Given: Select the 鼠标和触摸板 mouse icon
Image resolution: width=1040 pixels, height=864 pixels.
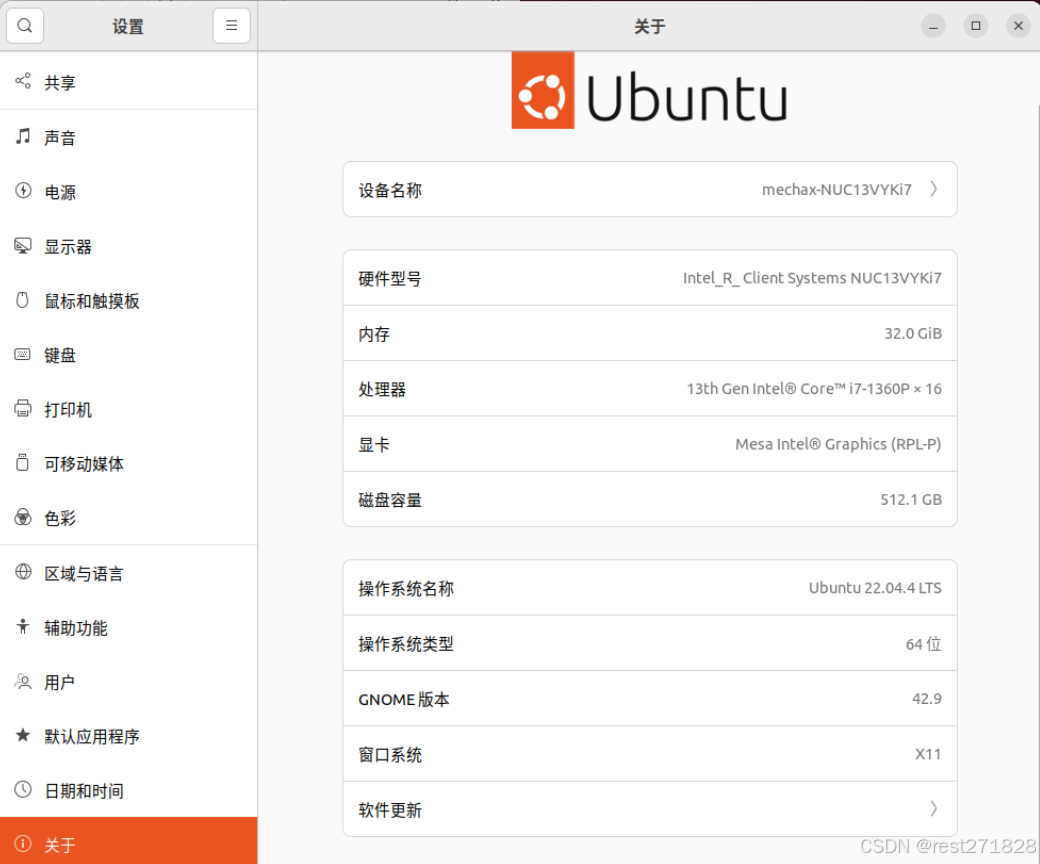Looking at the screenshot, I should click(x=22, y=300).
